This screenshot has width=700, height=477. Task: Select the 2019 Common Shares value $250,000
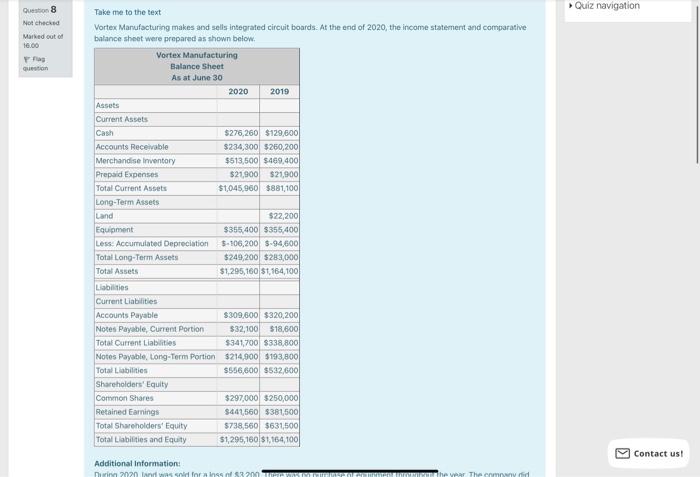click(x=281, y=398)
